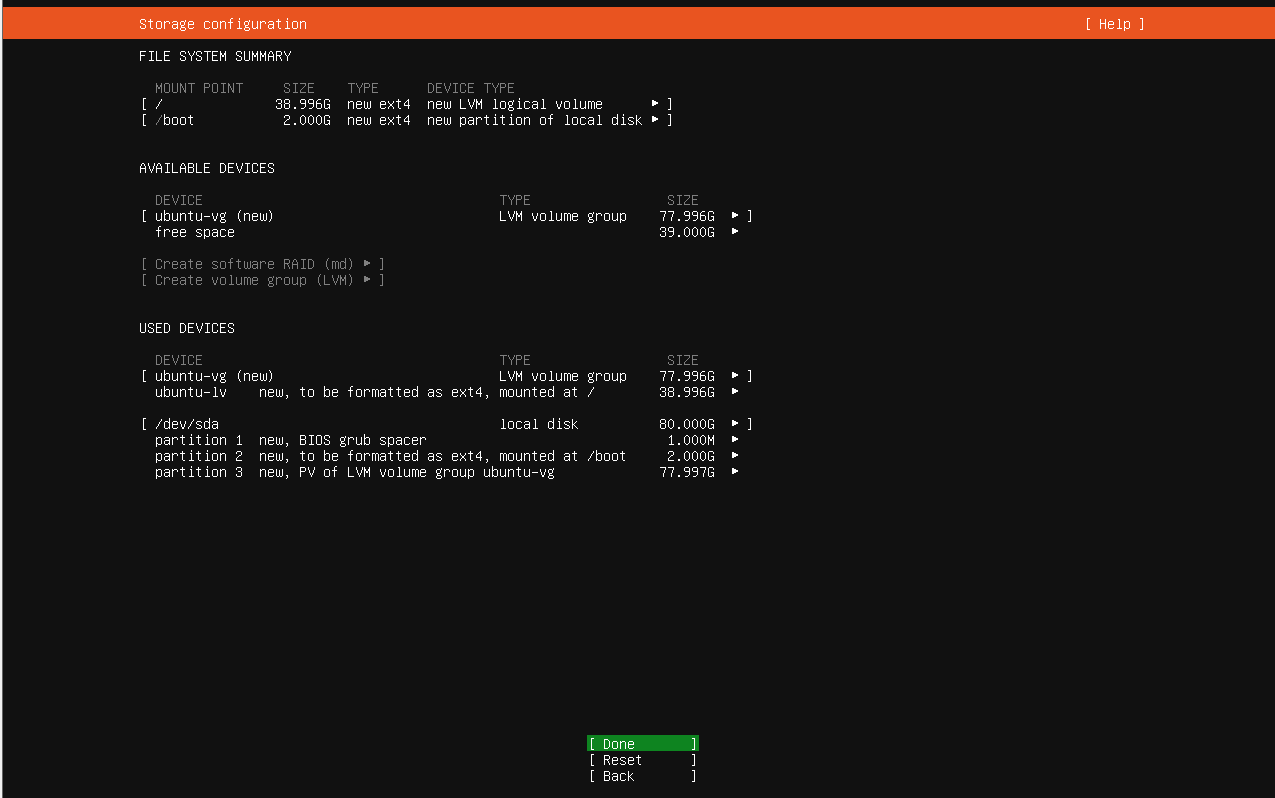The width and height of the screenshot is (1275, 798).
Task: Expand arrow for partition 2 /boot
Action: (x=736, y=456)
